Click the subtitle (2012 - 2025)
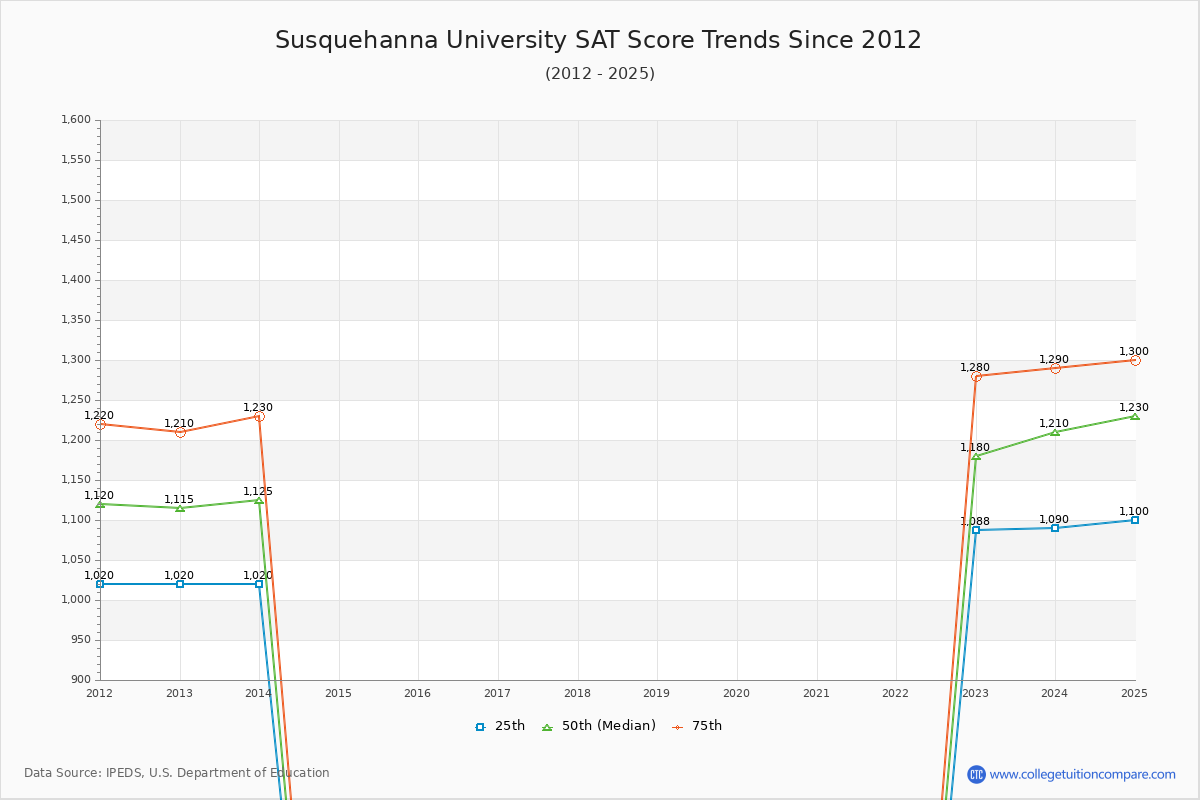The width and height of the screenshot is (1200, 800). click(x=600, y=73)
